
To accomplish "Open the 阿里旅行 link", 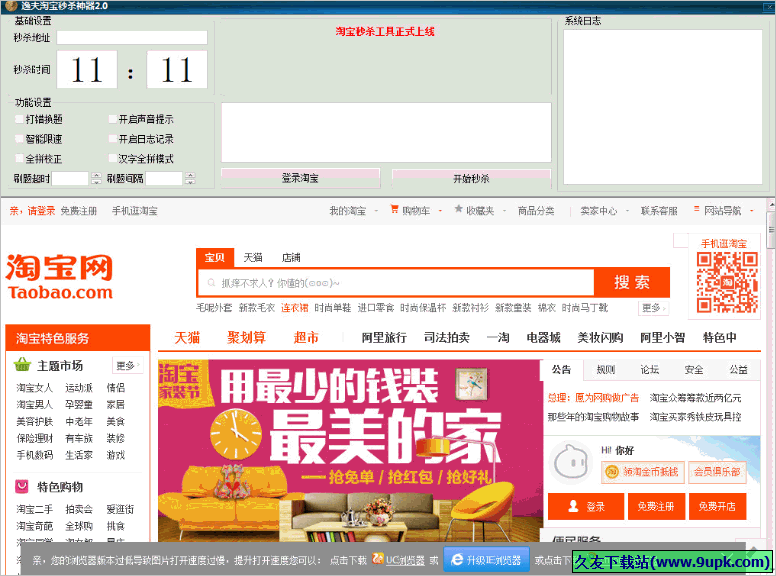I will [x=384, y=337].
